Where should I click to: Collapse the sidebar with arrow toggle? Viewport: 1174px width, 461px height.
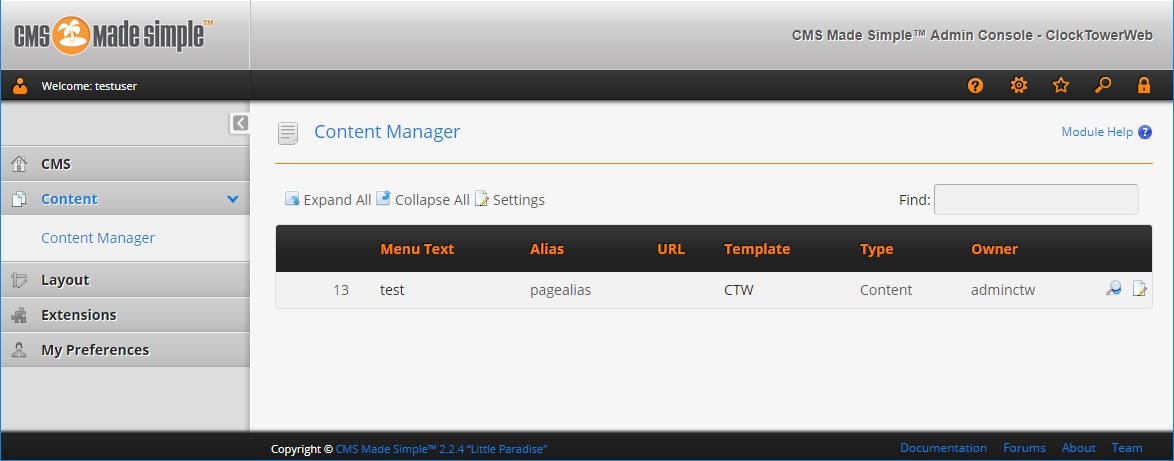[x=240, y=123]
